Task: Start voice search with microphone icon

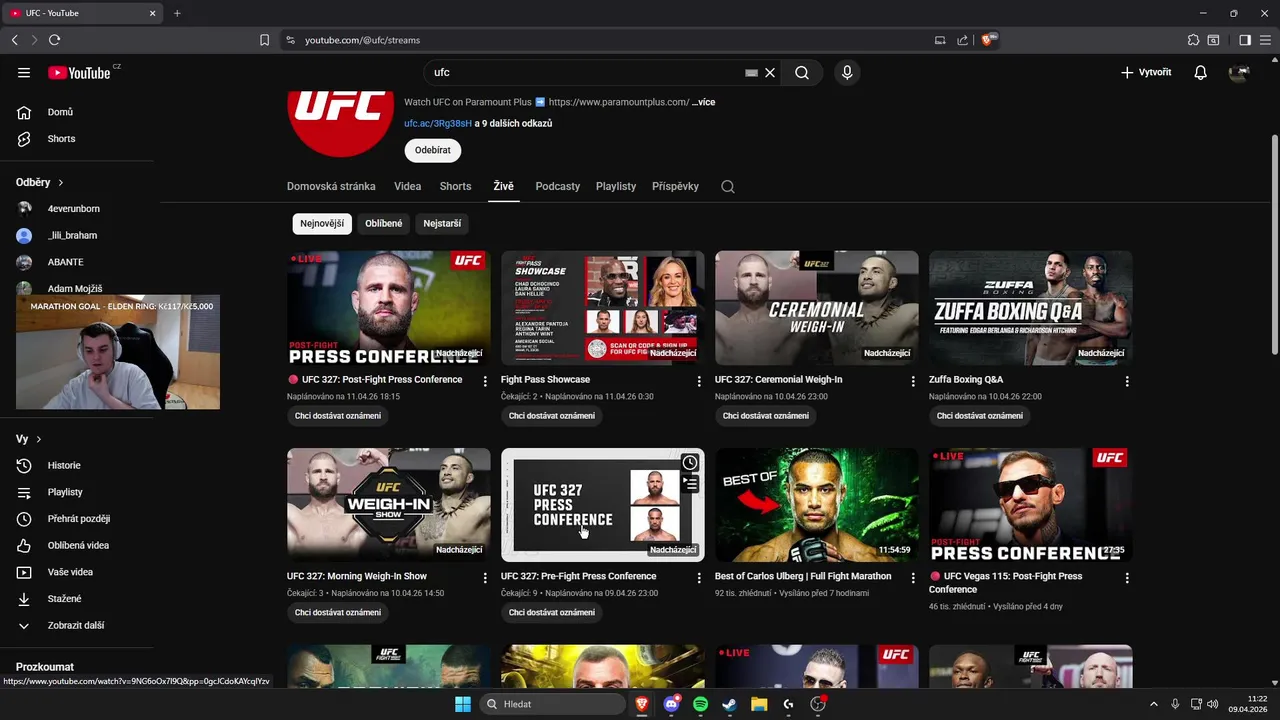Action: click(x=847, y=73)
